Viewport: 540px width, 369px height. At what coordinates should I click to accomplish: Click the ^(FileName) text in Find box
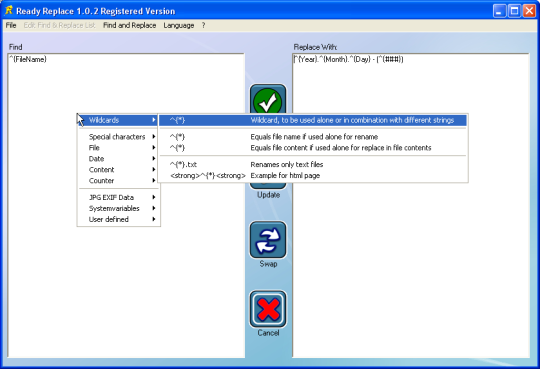click(28, 59)
